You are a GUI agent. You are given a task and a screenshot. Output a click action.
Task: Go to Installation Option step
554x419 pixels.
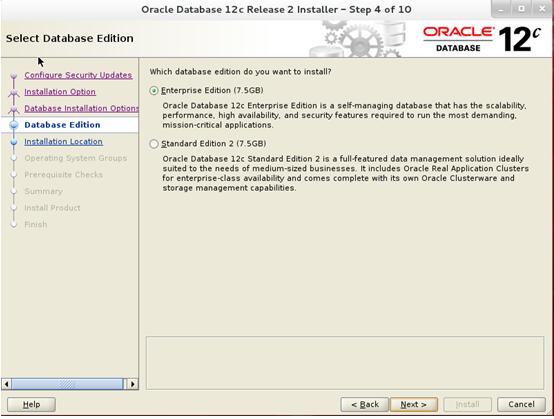[60, 92]
